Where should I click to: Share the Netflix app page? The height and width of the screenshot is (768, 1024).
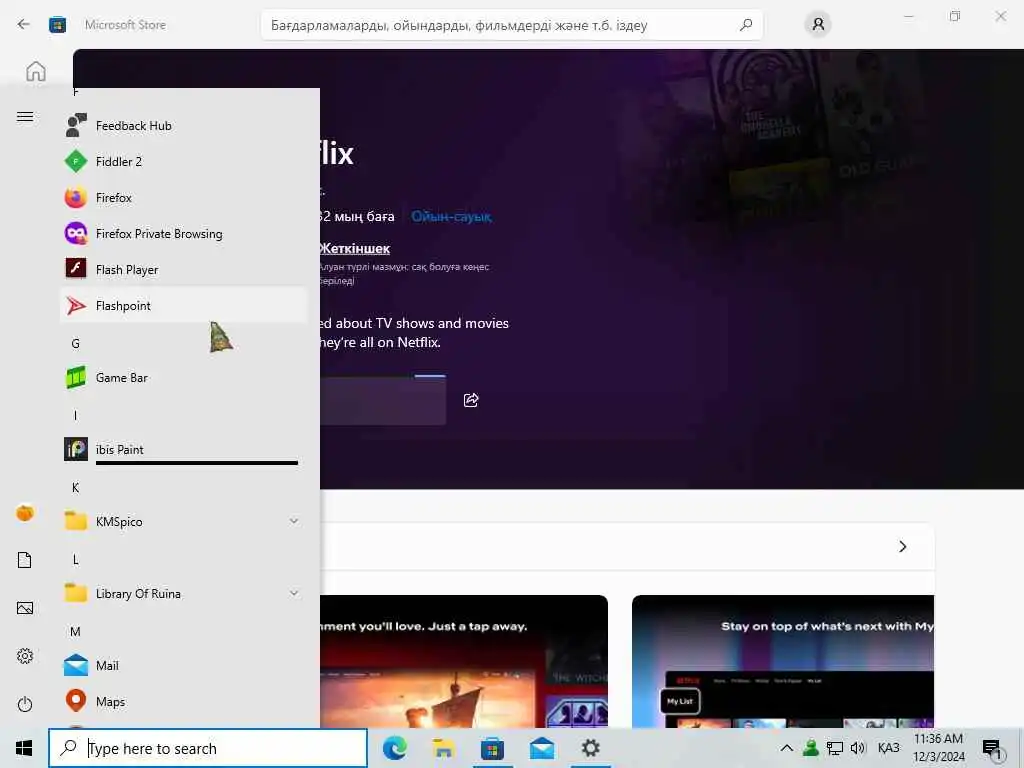click(471, 400)
